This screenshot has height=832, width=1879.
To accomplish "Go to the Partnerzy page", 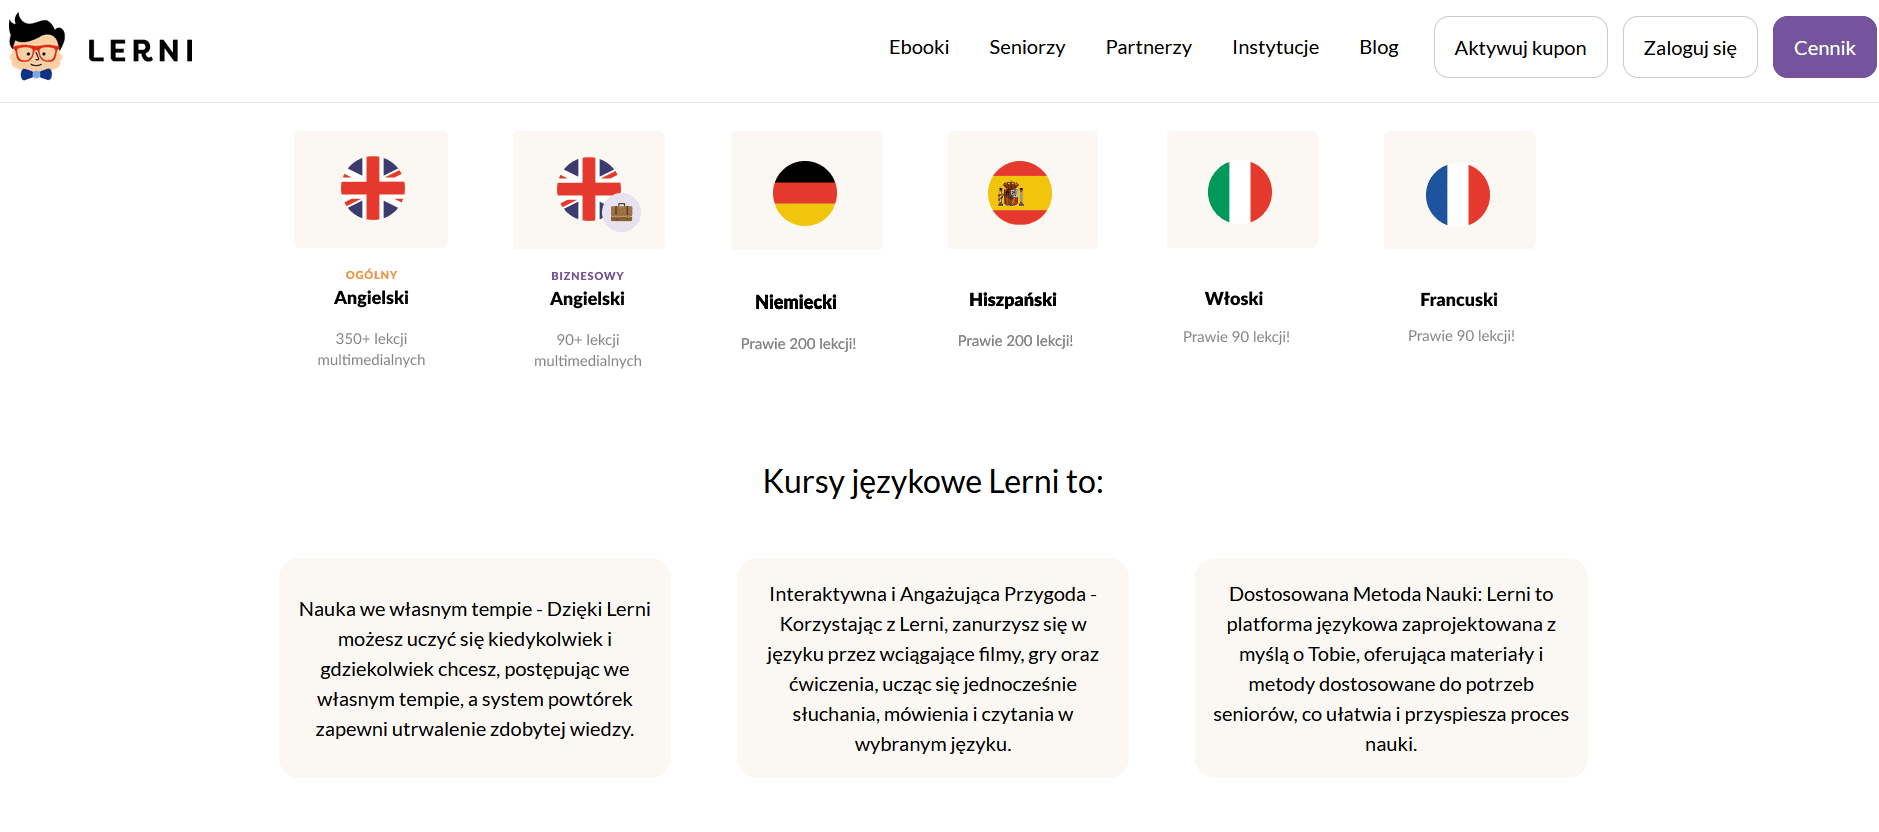I will [1148, 47].
